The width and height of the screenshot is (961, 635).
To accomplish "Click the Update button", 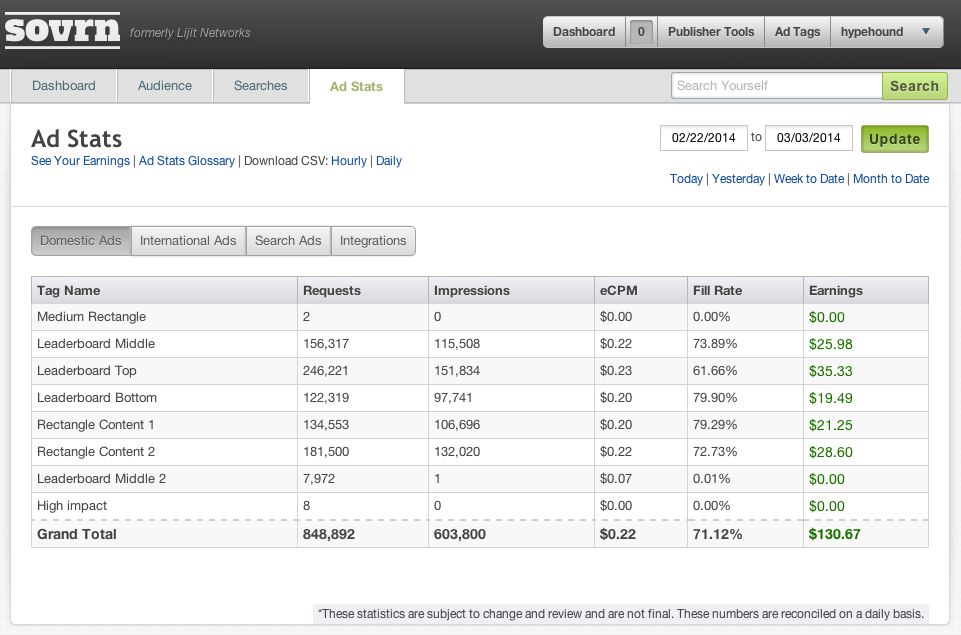I will (894, 139).
